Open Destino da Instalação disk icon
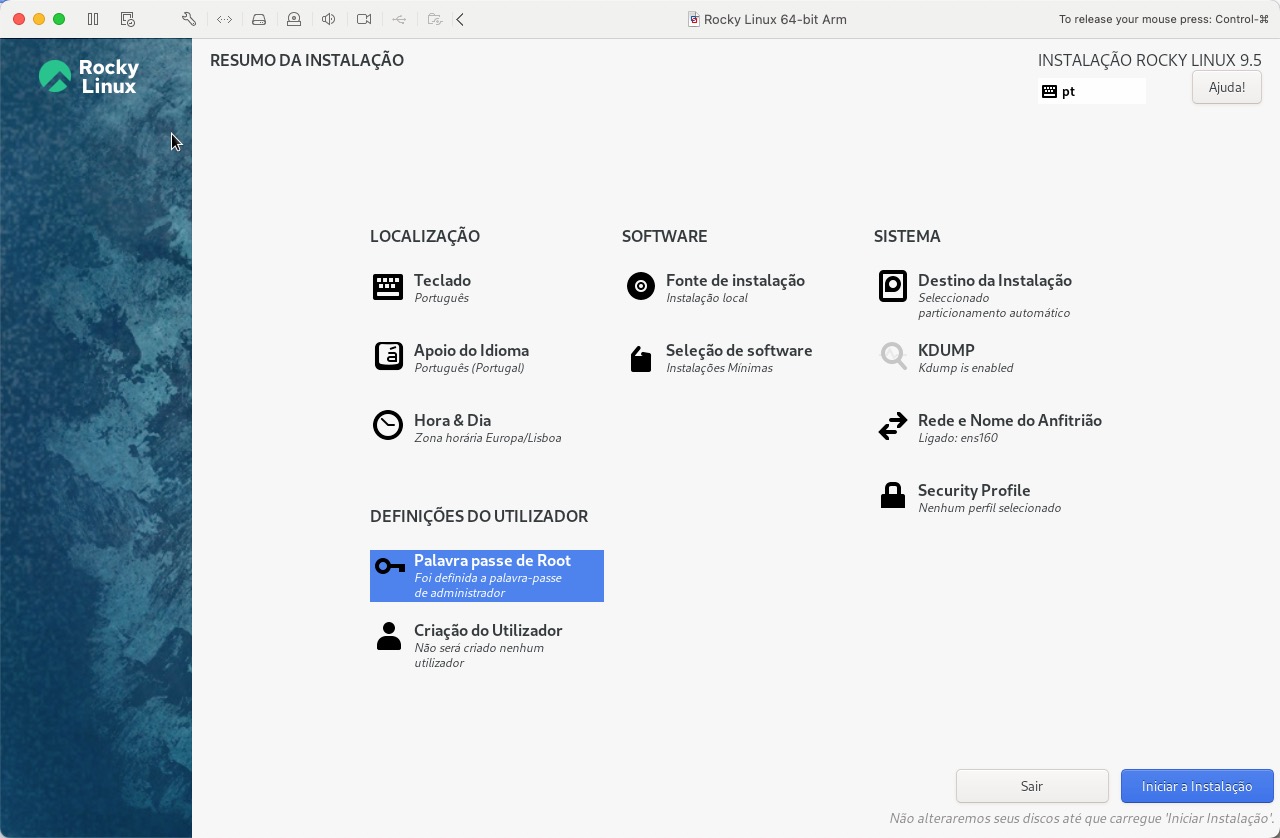 pyautogui.click(x=892, y=287)
